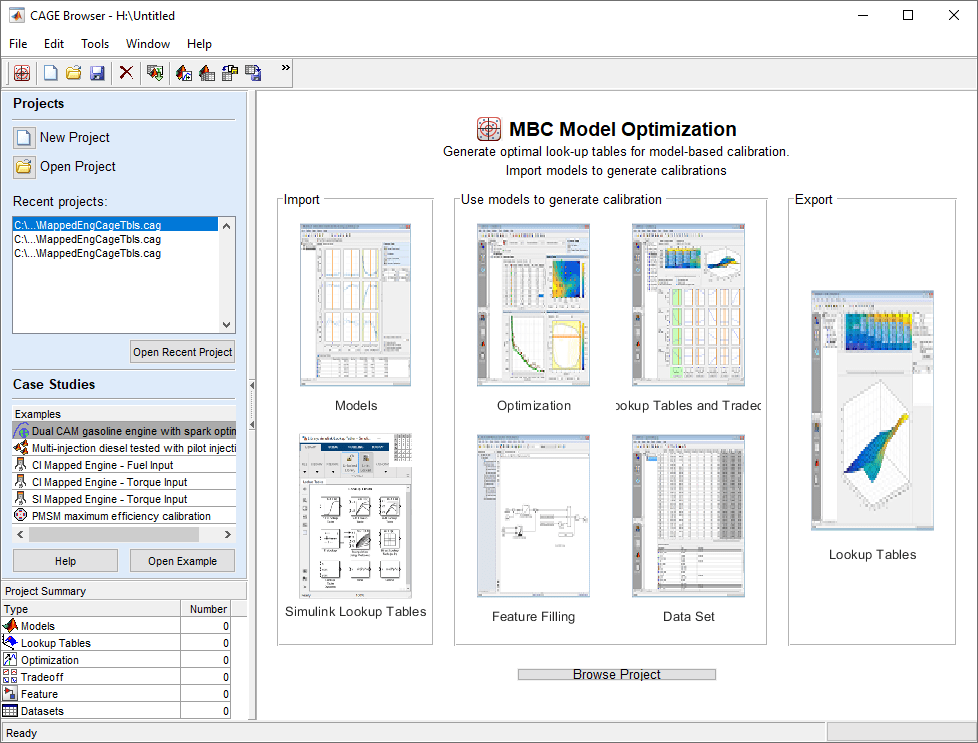Open the File menu
978x743 pixels.
[18, 44]
